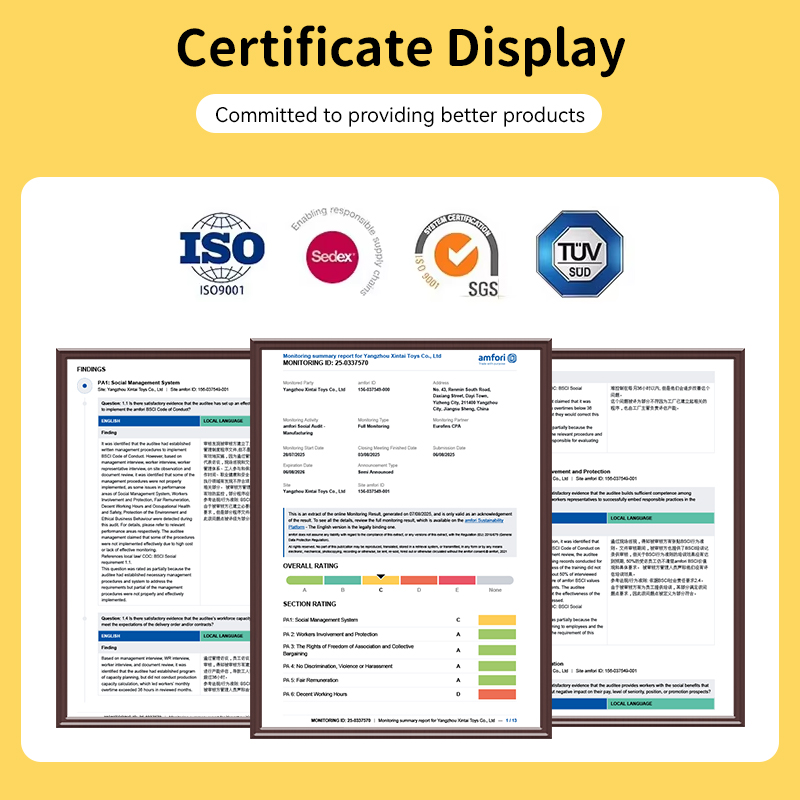Click green swatch for PA 4 No Discrimination
Viewport: 800px width, 800px height.
[497, 666]
